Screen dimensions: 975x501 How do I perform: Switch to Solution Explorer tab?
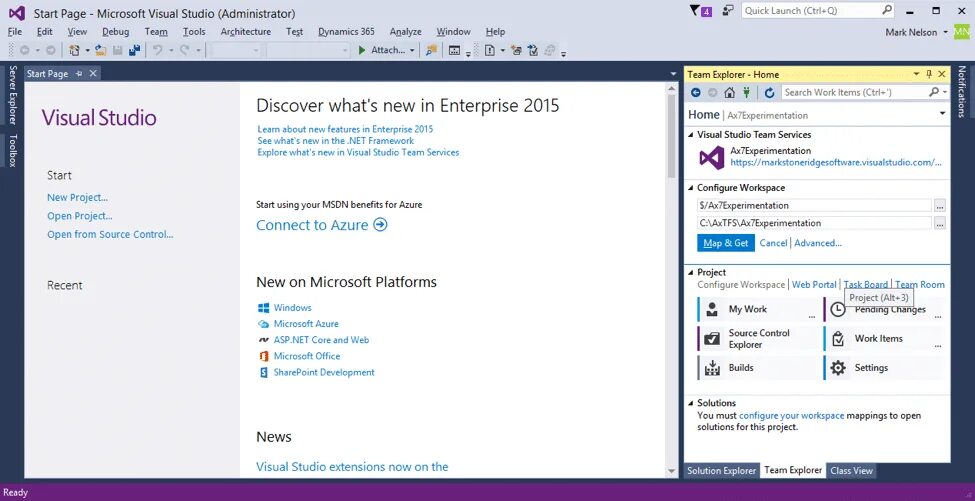pyautogui.click(x=721, y=471)
